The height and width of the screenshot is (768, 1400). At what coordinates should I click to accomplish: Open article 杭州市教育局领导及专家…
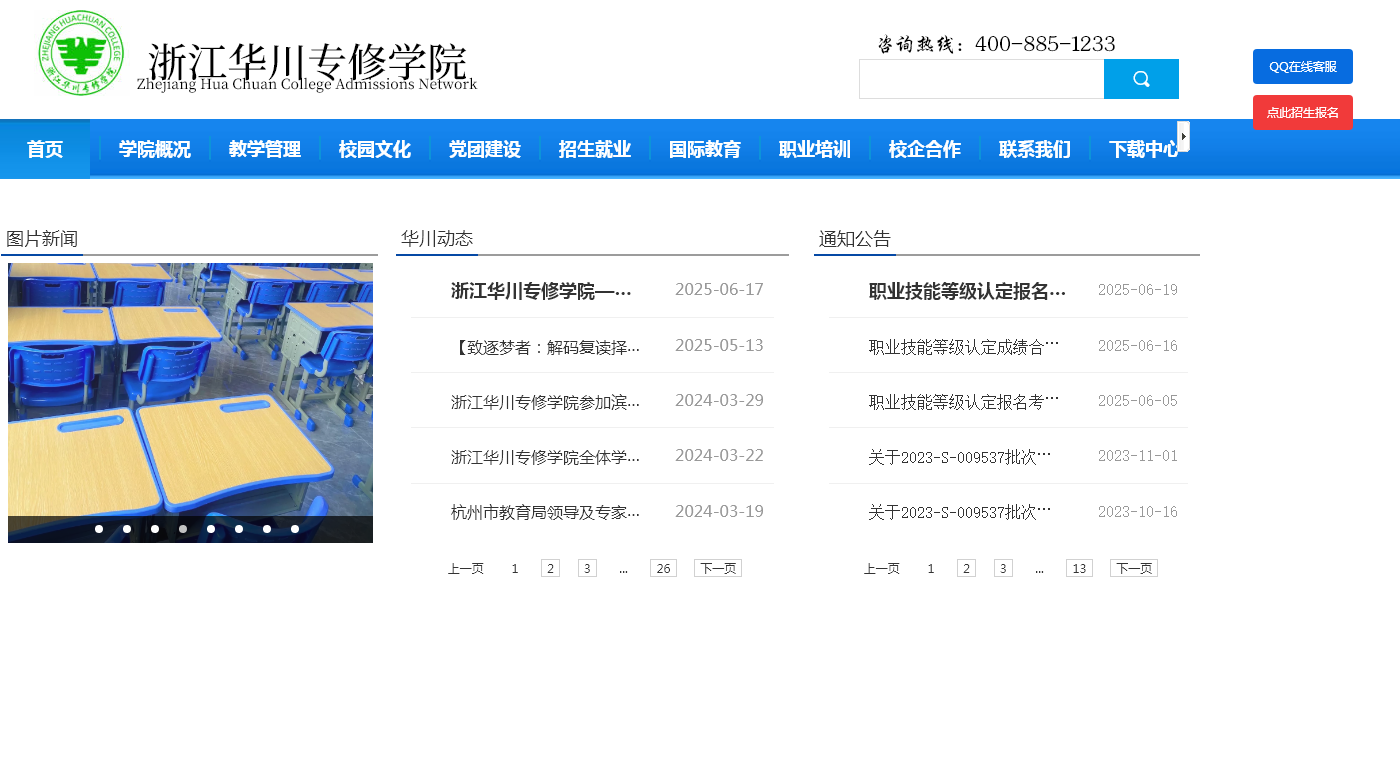[x=545, y=512]
